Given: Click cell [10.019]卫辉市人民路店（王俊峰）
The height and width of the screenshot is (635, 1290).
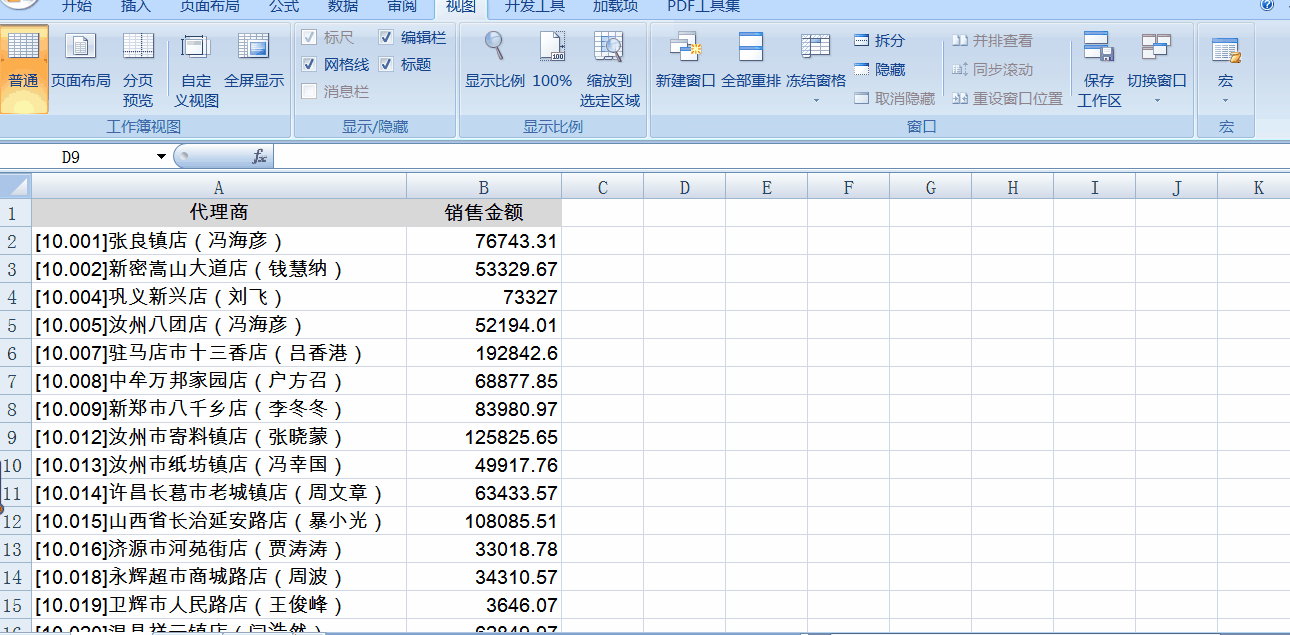Looking at the screenshot, I should (x=219, y=605).
